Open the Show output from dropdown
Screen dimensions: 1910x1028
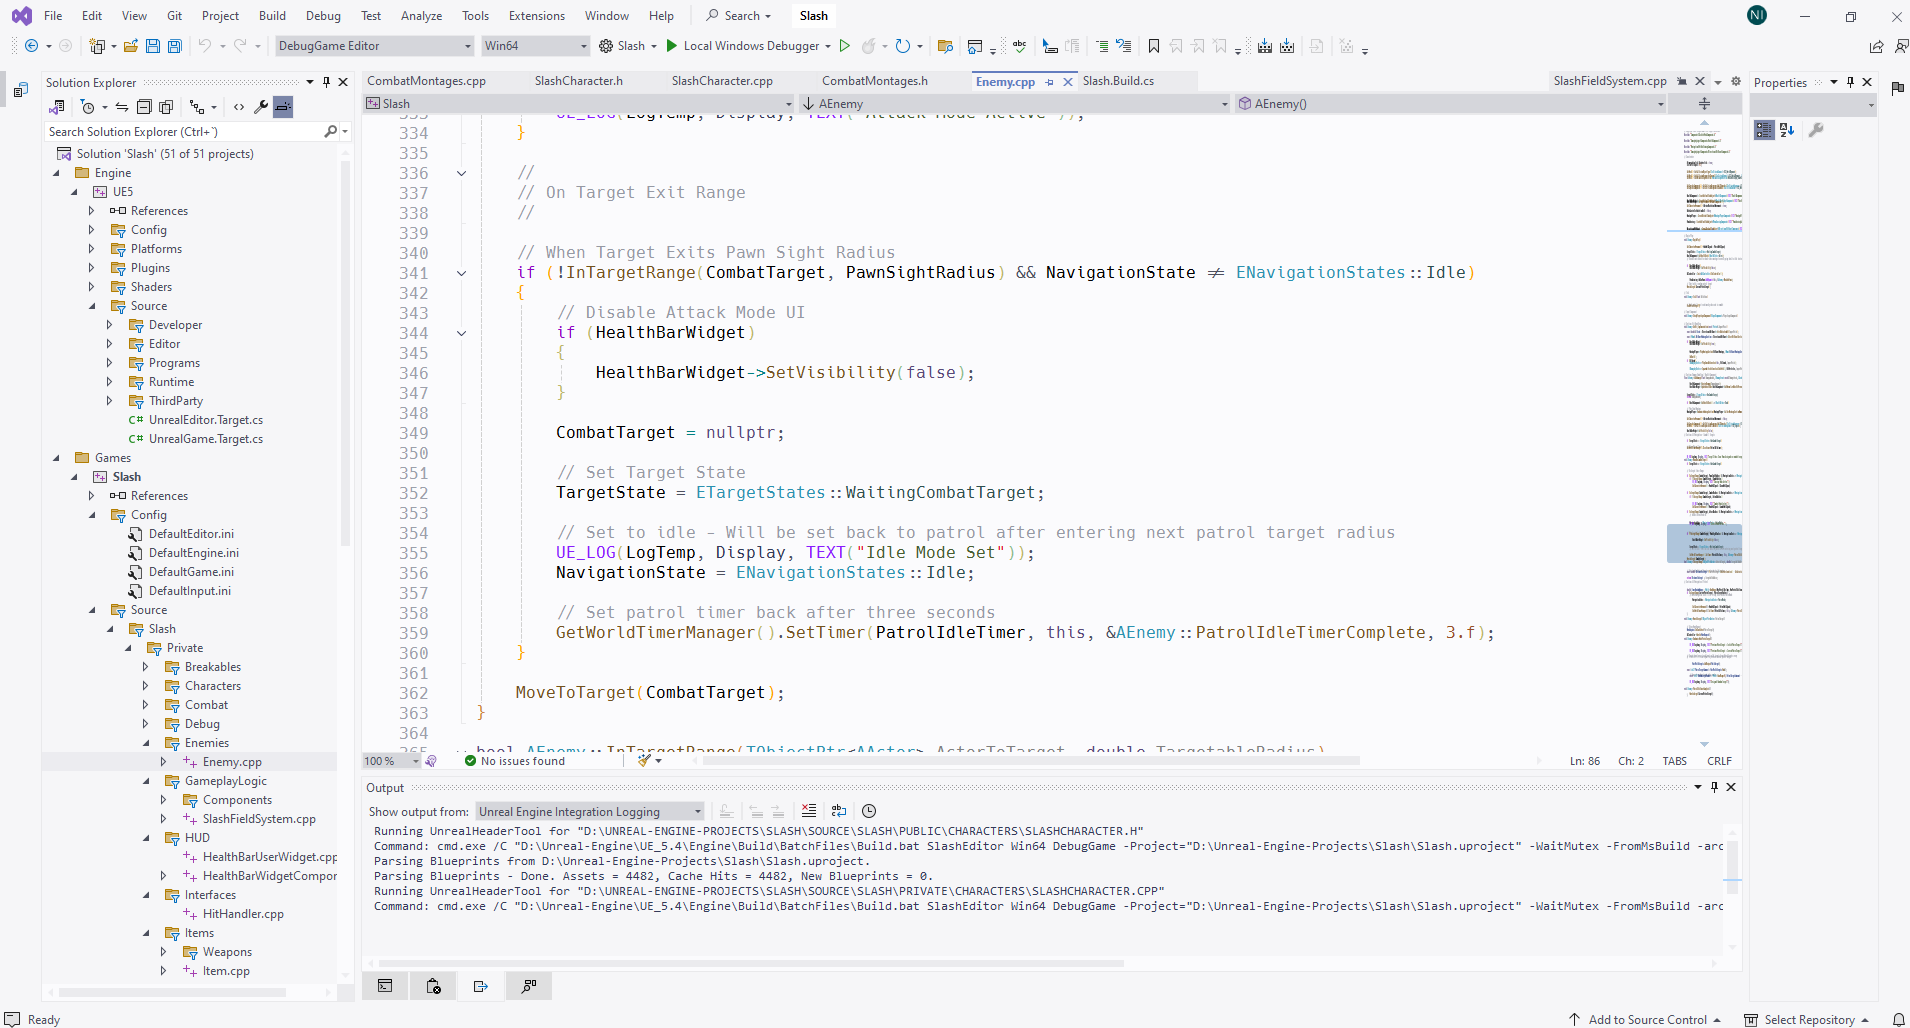point(590,812)
